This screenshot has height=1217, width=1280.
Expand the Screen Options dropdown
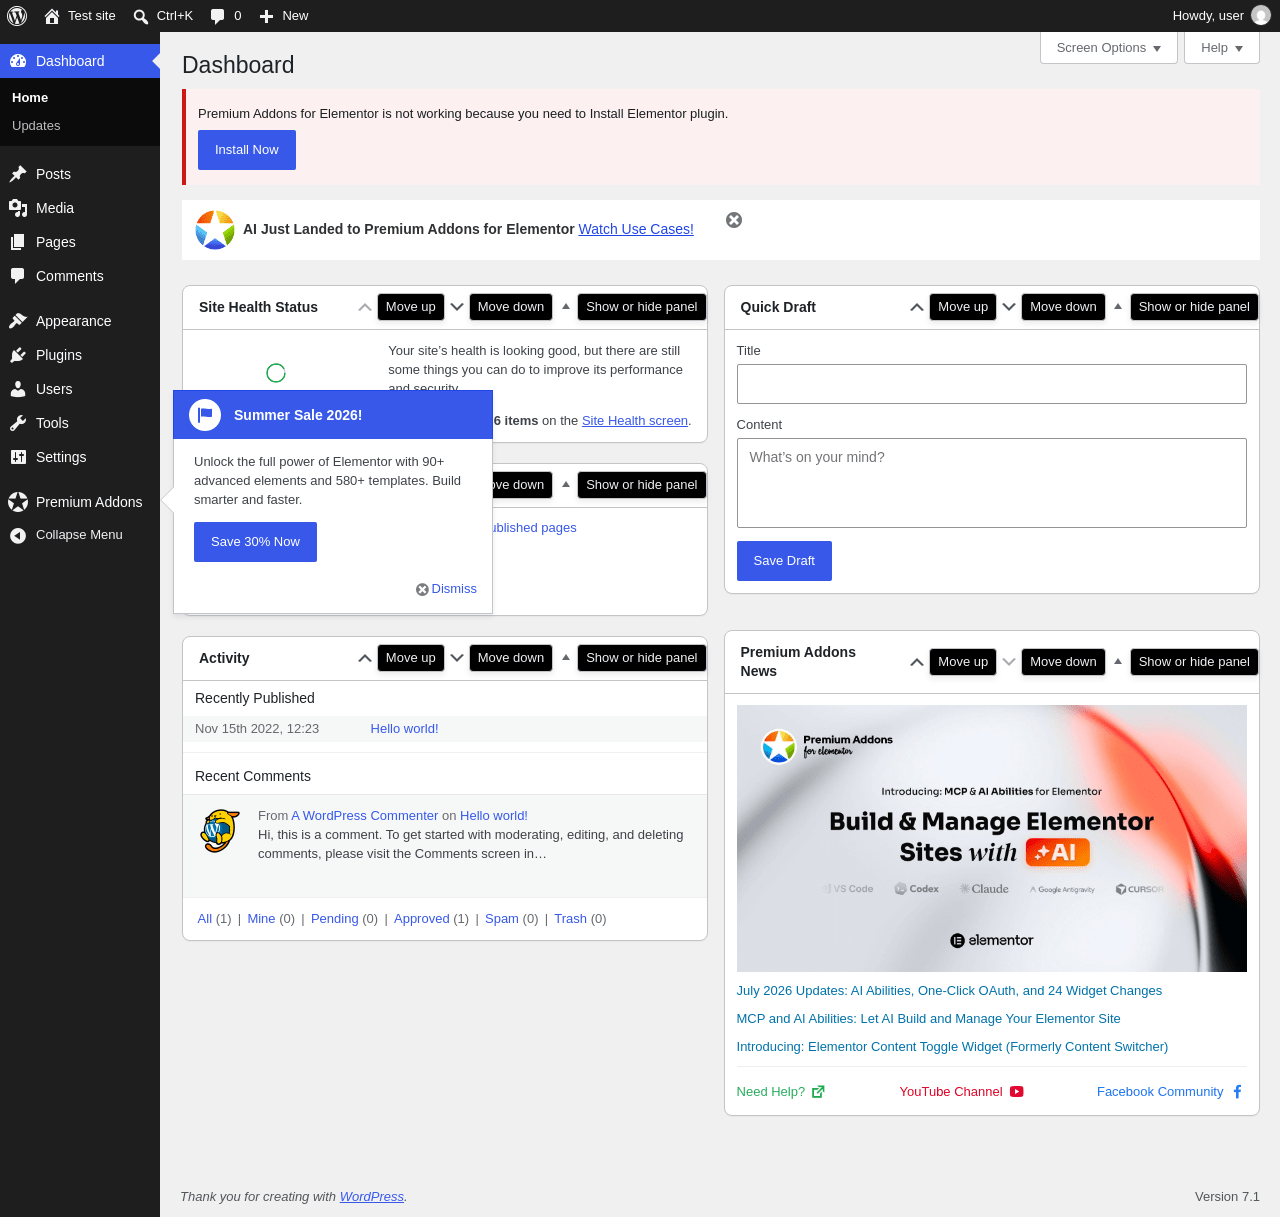click(1109, 48)
